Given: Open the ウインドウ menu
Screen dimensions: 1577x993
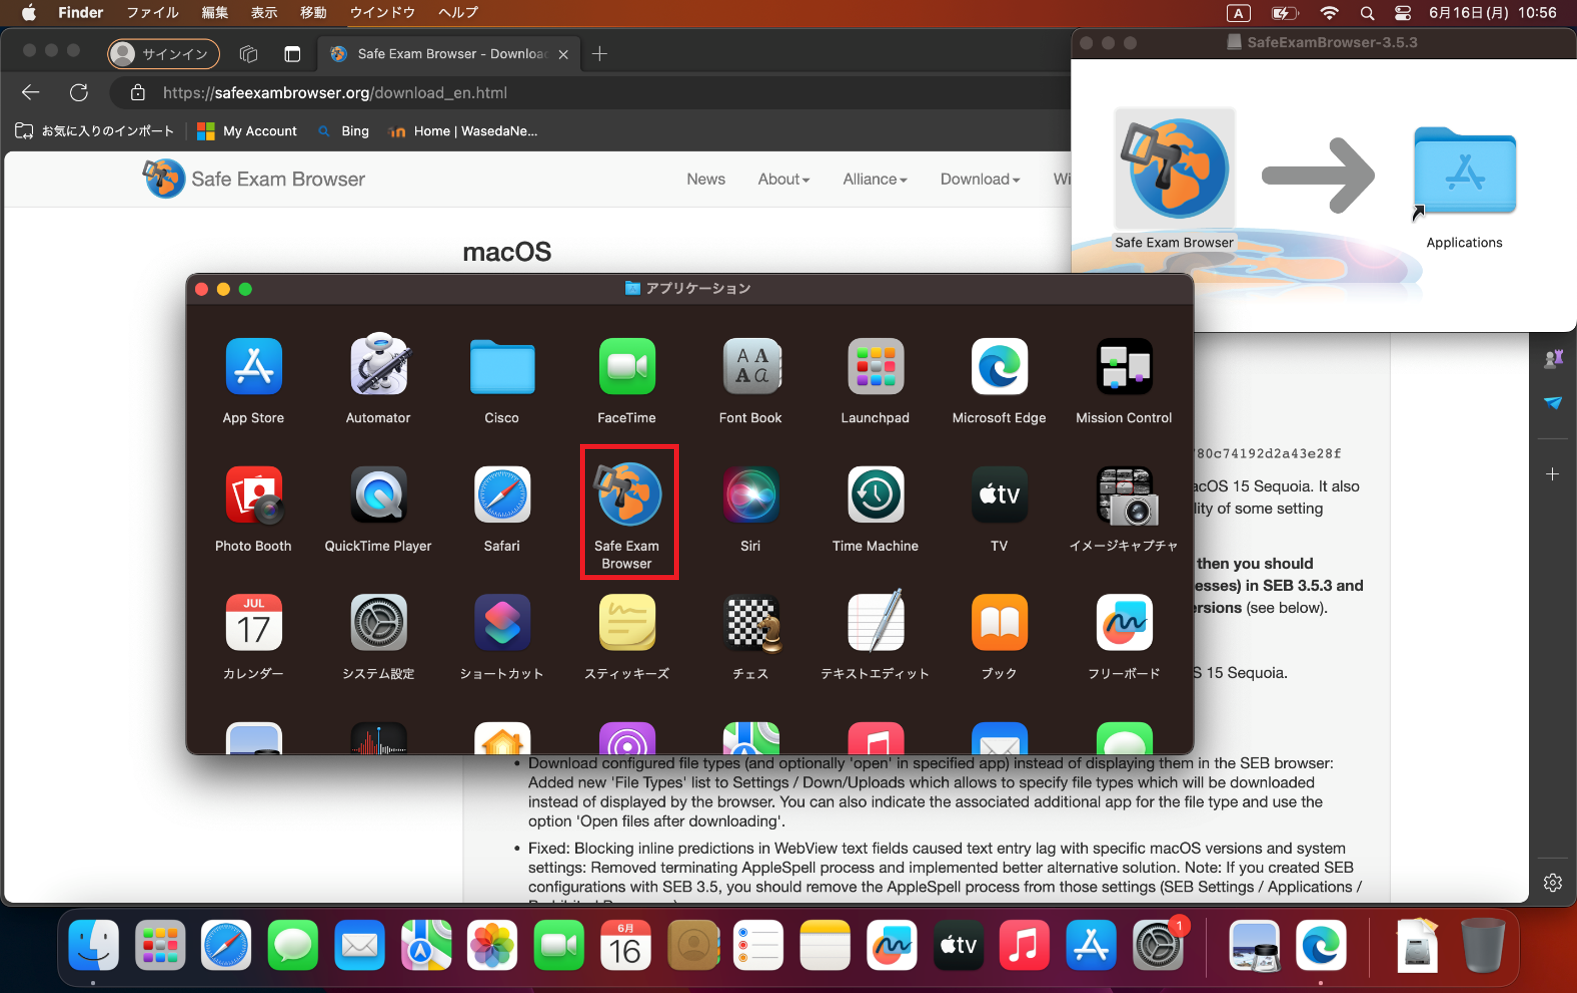Looking at the screenshot, I should (x=382, y=13).
